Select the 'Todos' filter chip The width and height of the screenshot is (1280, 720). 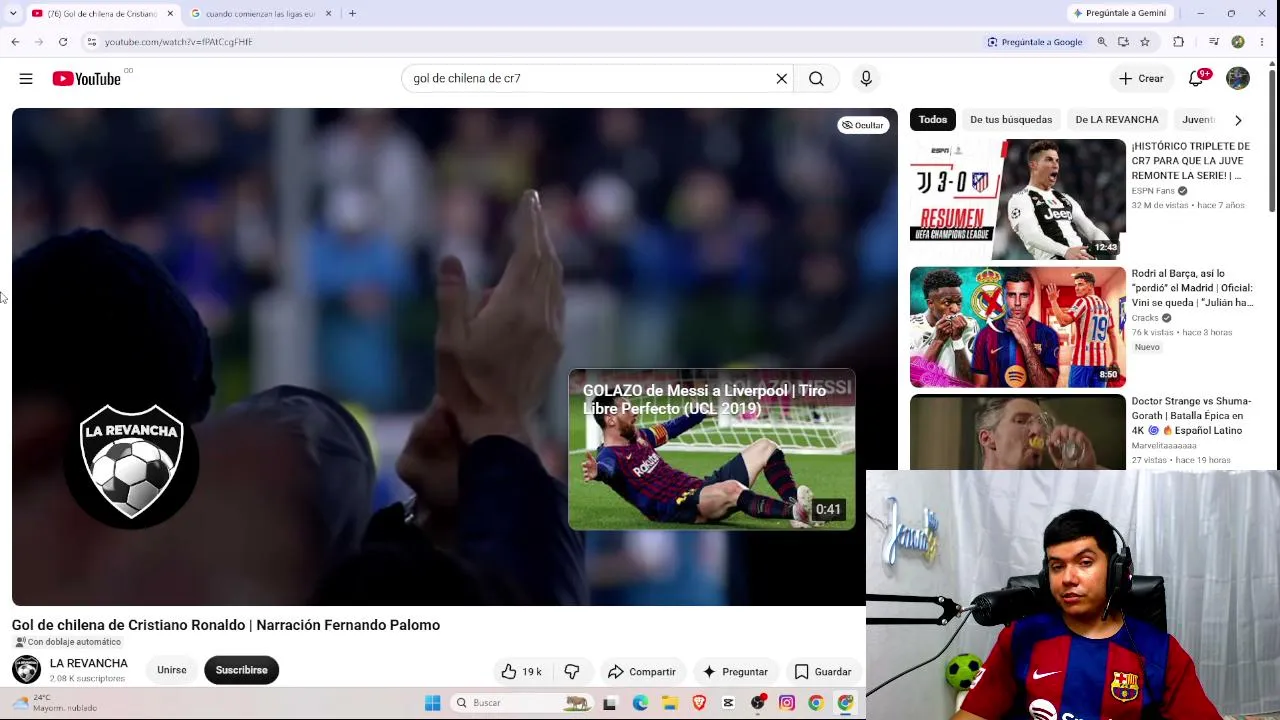[x=933, y=120]
